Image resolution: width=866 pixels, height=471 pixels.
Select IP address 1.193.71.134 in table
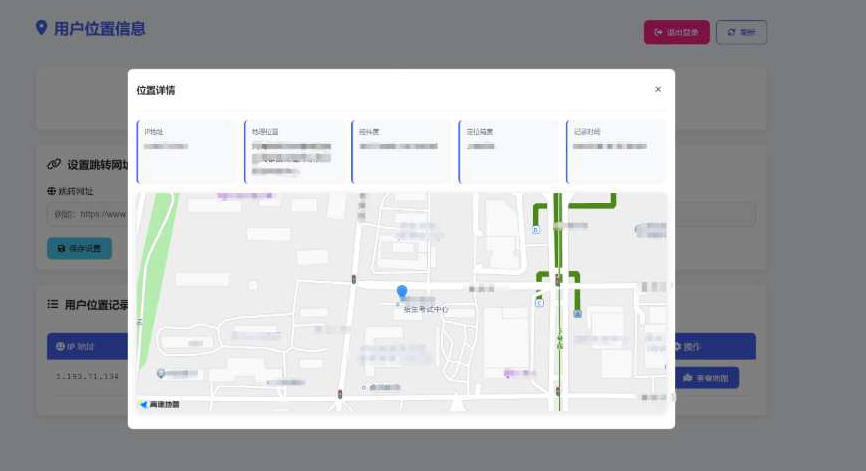coord(87,376)
